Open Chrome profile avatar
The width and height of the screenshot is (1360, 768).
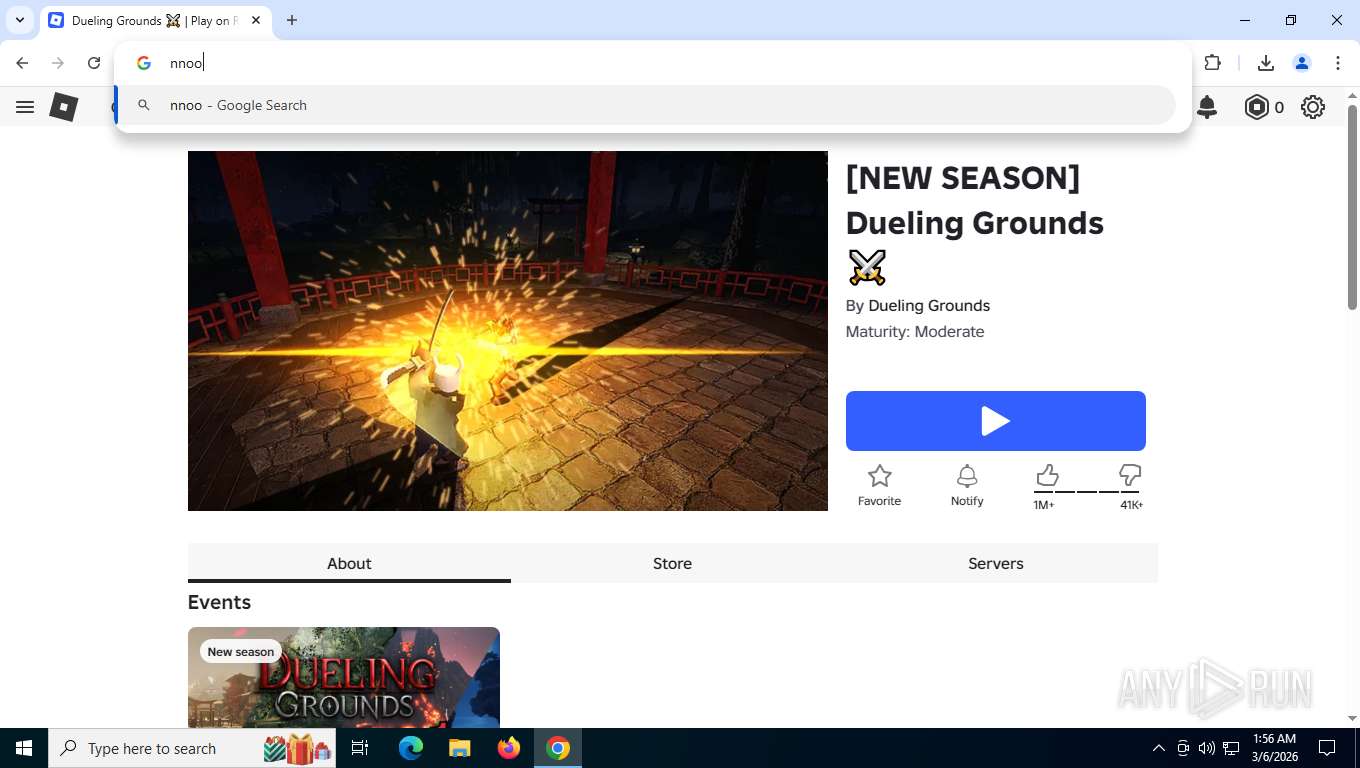pyautogui.click(x=1302, y=63)
